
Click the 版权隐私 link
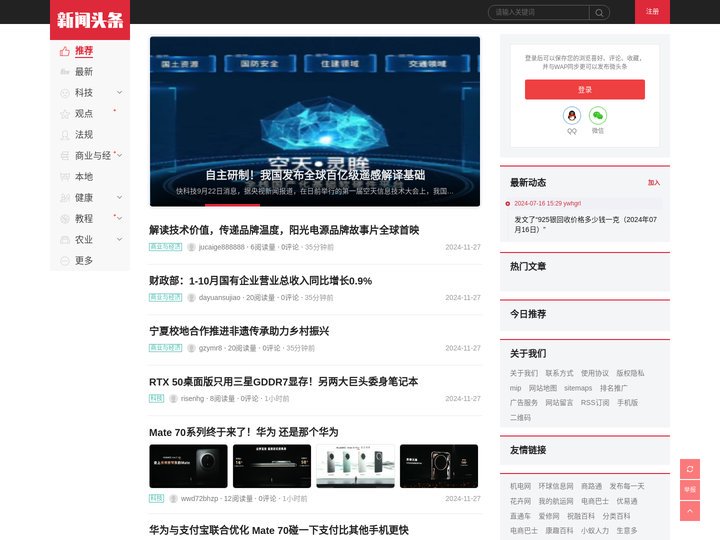[630, 373]
